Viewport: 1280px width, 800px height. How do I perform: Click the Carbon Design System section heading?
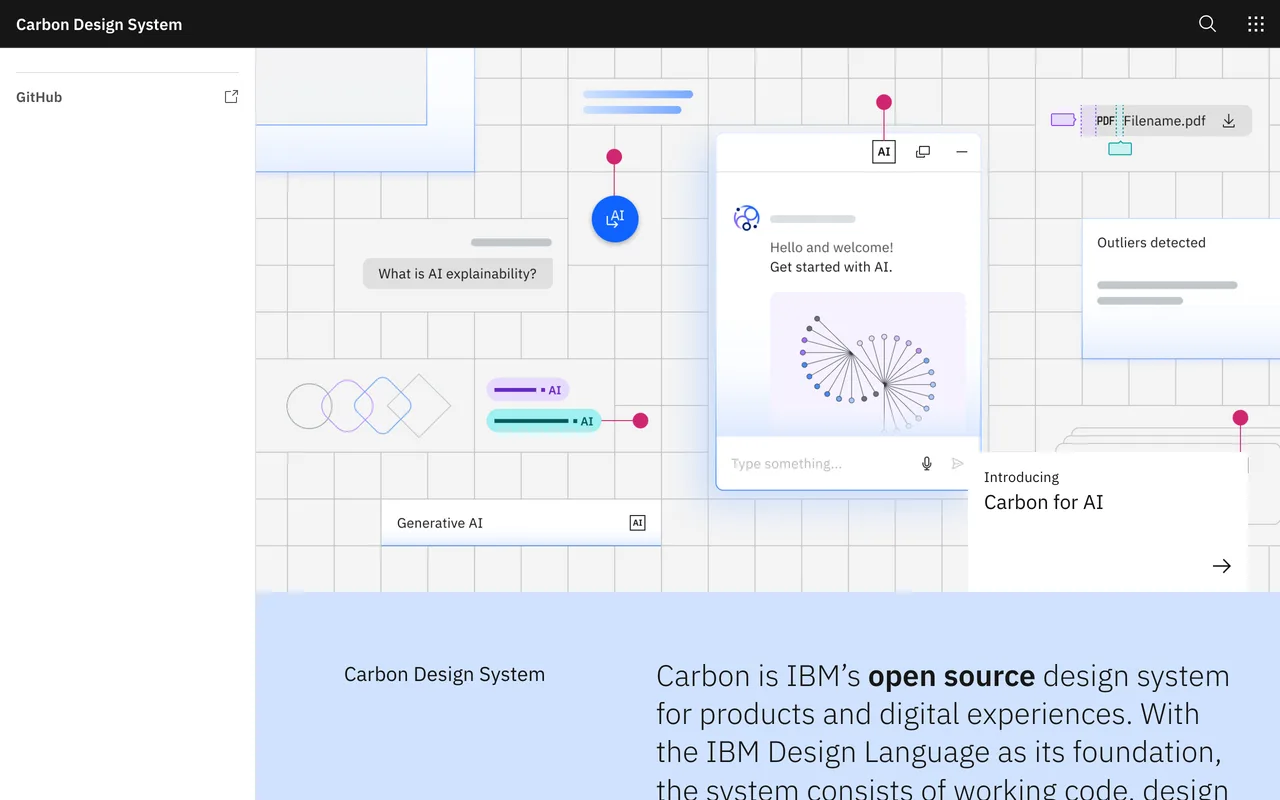pyautogui.click(x=445, y=674)
